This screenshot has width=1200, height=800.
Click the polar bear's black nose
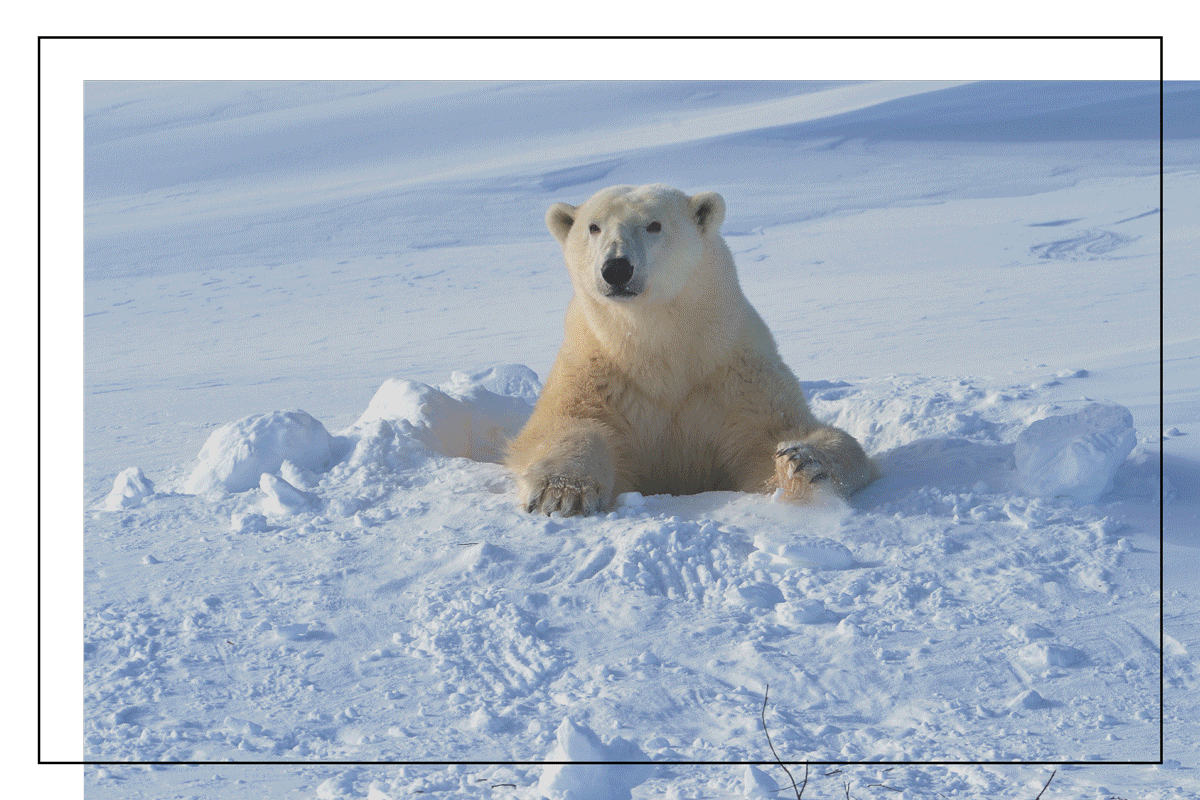coord(617,271)
